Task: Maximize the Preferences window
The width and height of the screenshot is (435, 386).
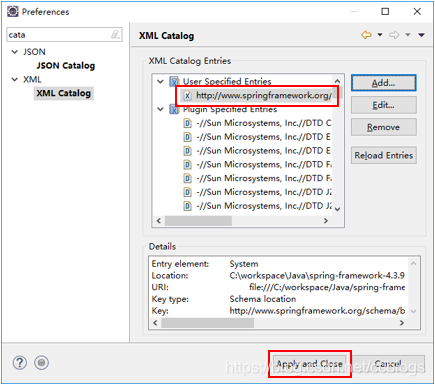Action: click(x=385, y=12)
